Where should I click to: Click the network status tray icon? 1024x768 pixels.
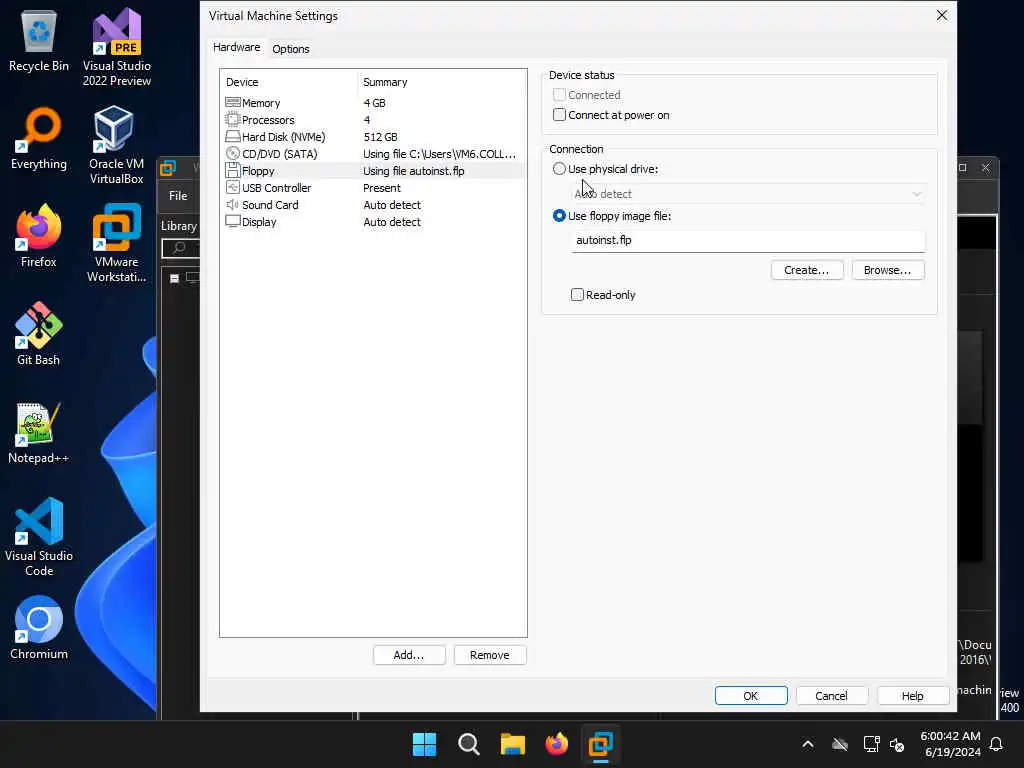pos(871,744)
